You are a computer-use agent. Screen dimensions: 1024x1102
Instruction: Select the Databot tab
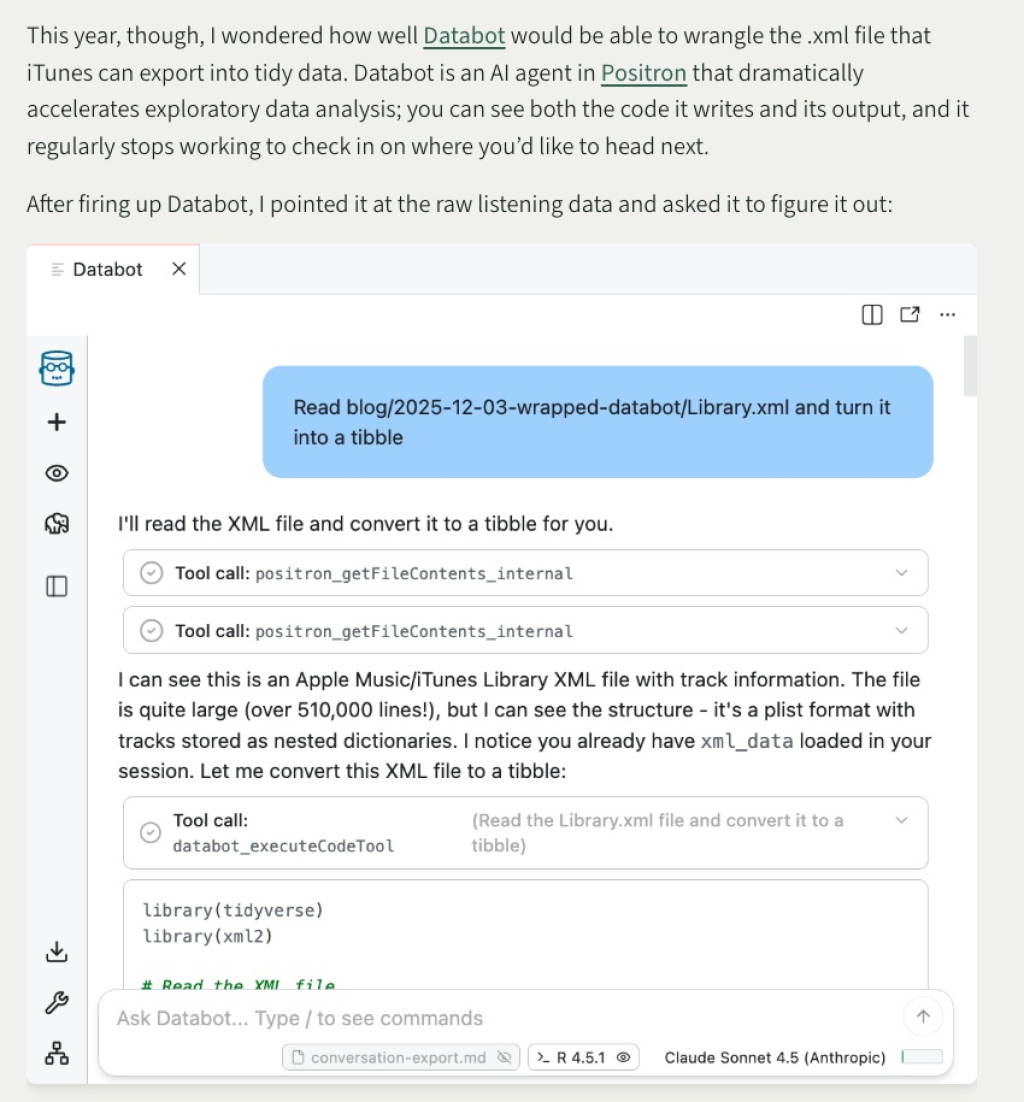pyautogui.click(x=107, y=269)
